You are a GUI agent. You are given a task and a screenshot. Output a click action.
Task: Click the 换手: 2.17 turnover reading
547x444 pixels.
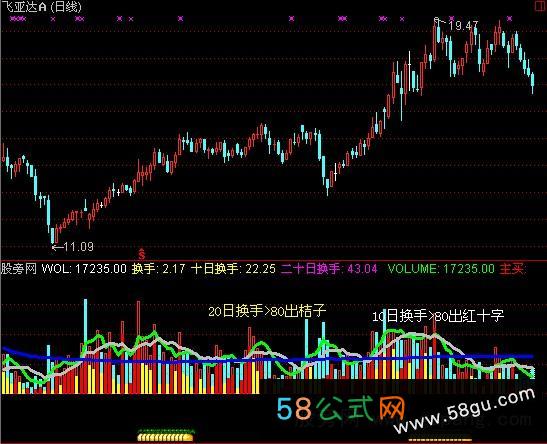click(158, 269)
